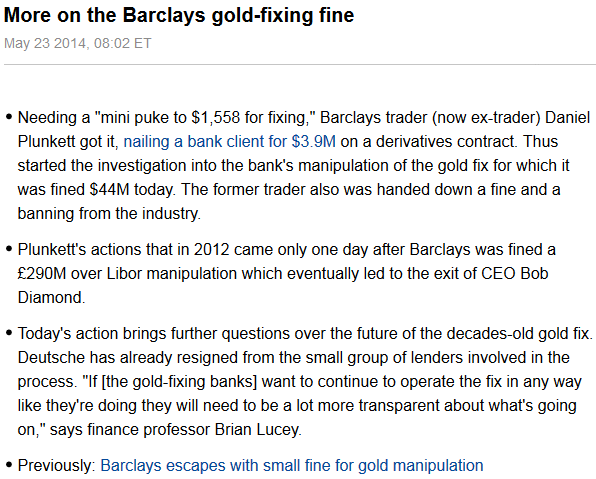Open "Barclays escapes with small fine" link
Image resolution: width=596 pixels, height=479 pixels.
292,465
